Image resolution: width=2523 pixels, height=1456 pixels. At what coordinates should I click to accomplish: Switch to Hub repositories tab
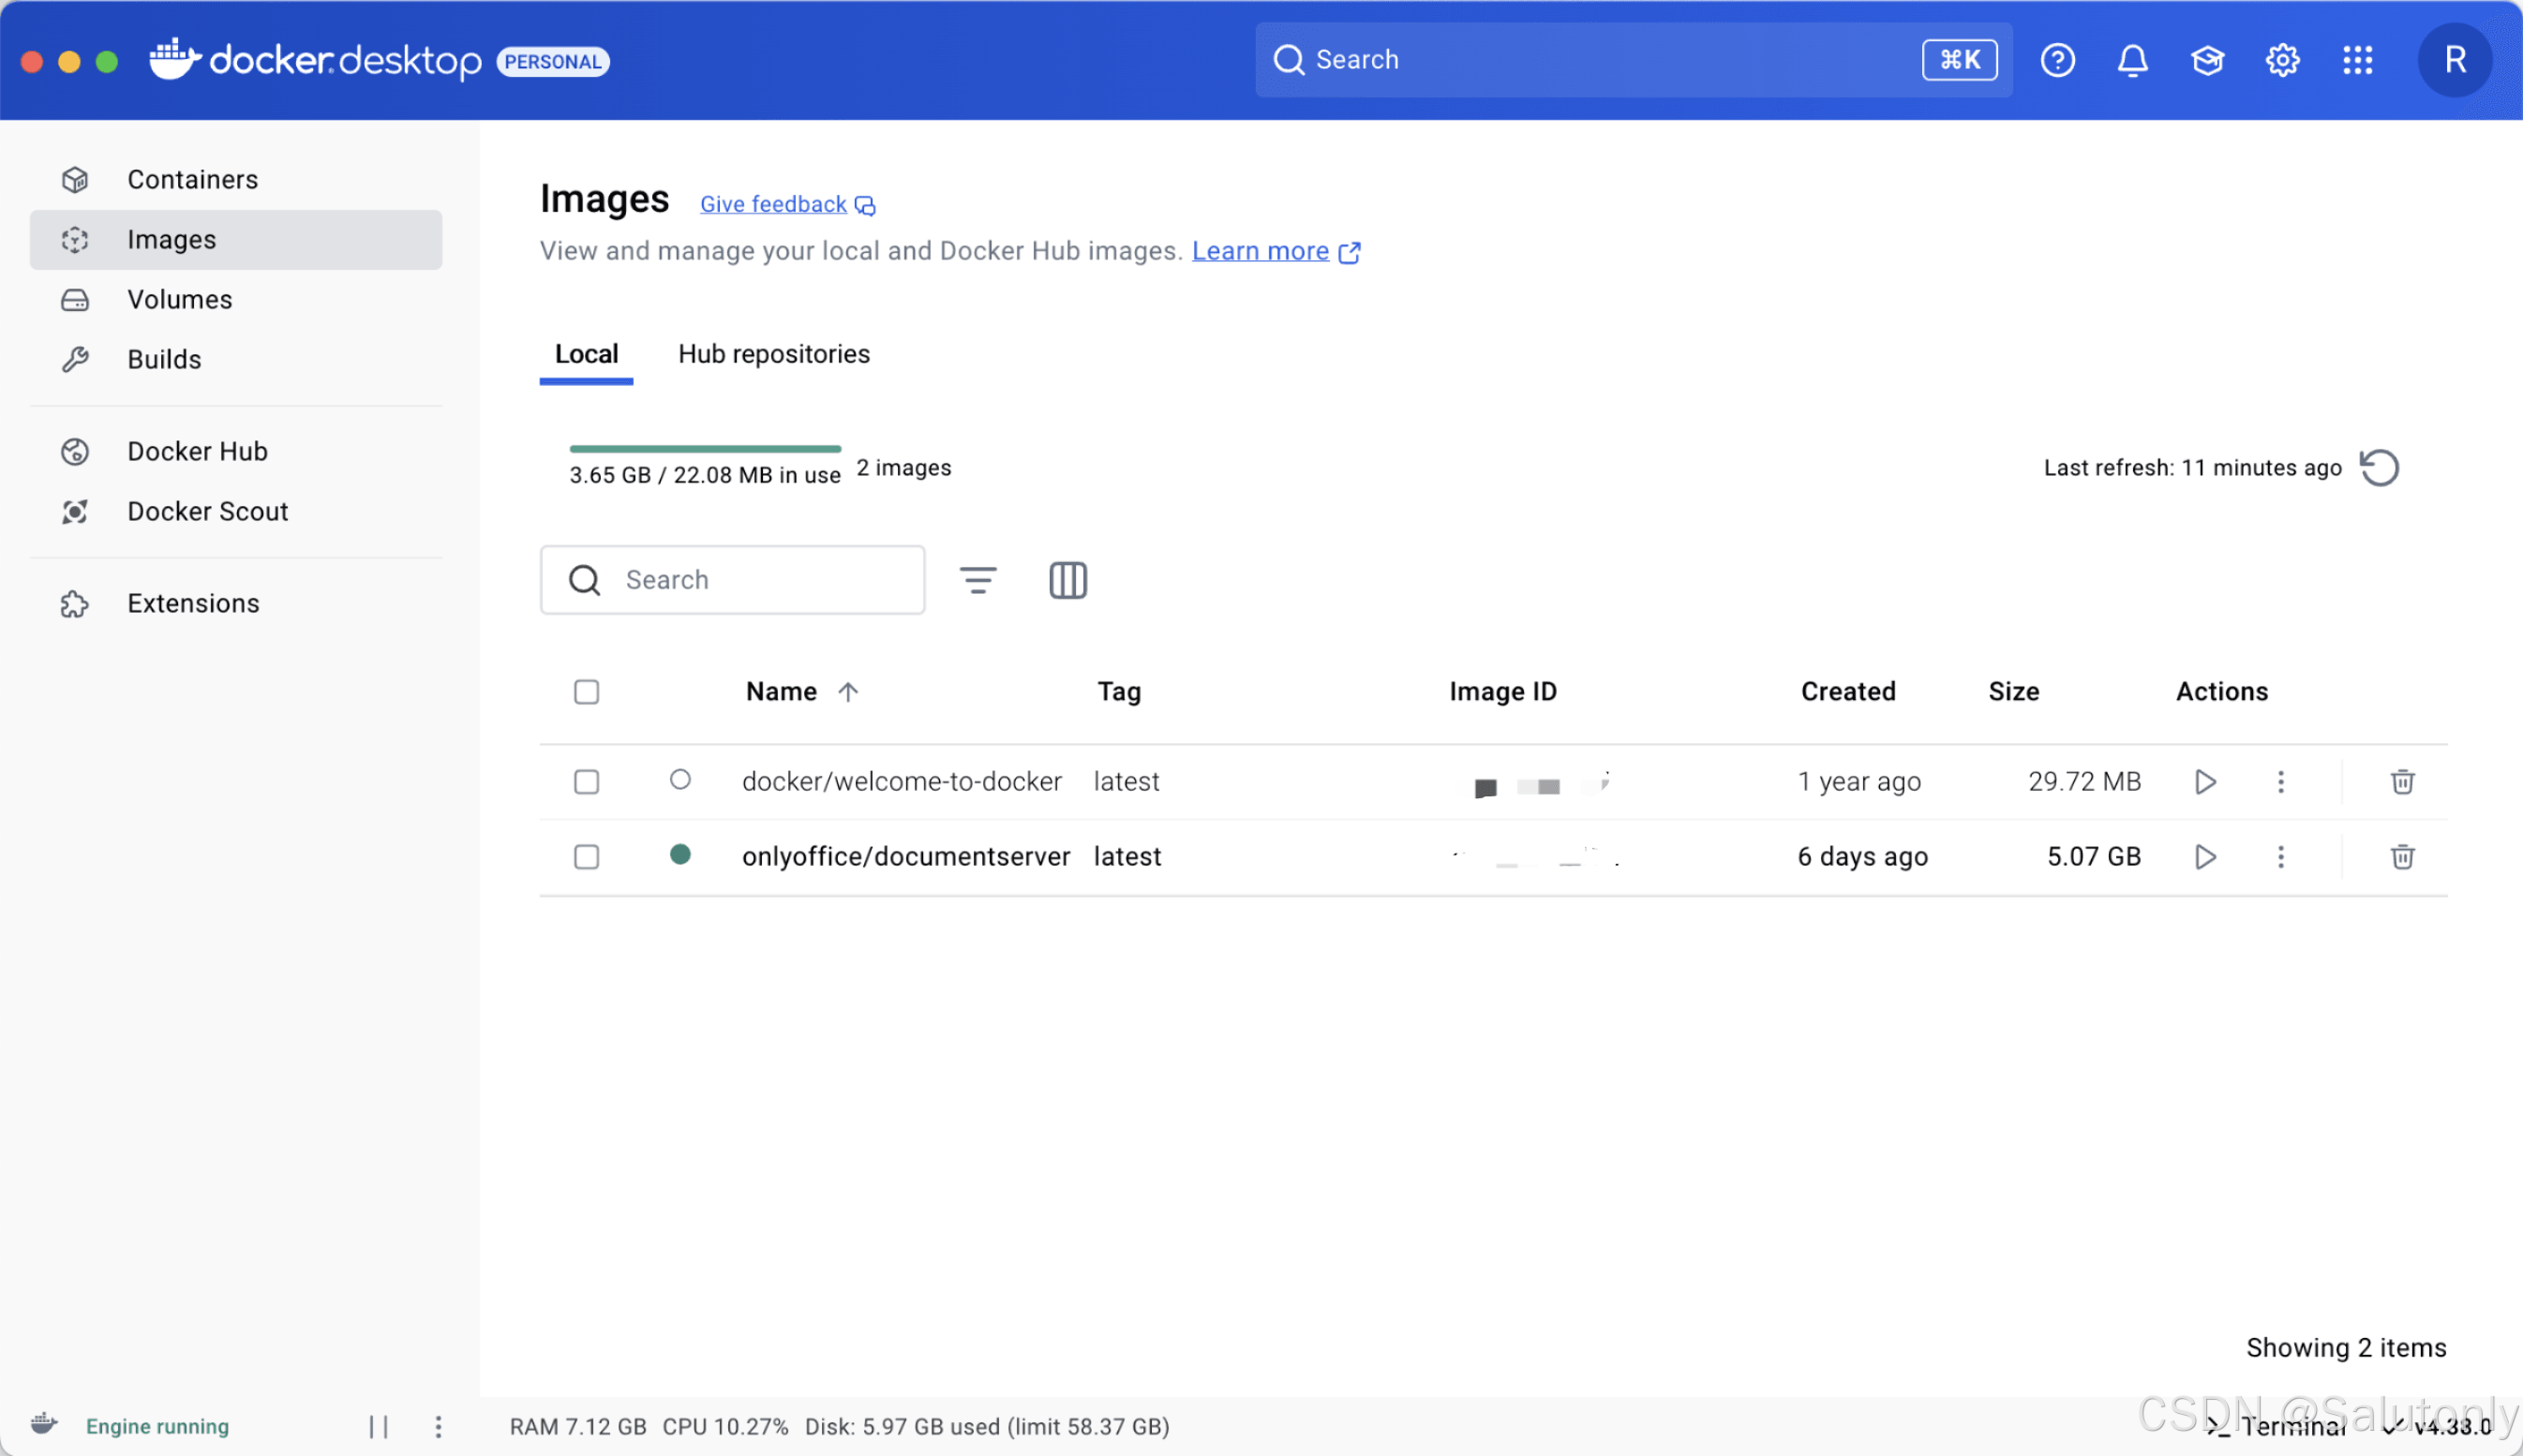[x=773, y=354]
